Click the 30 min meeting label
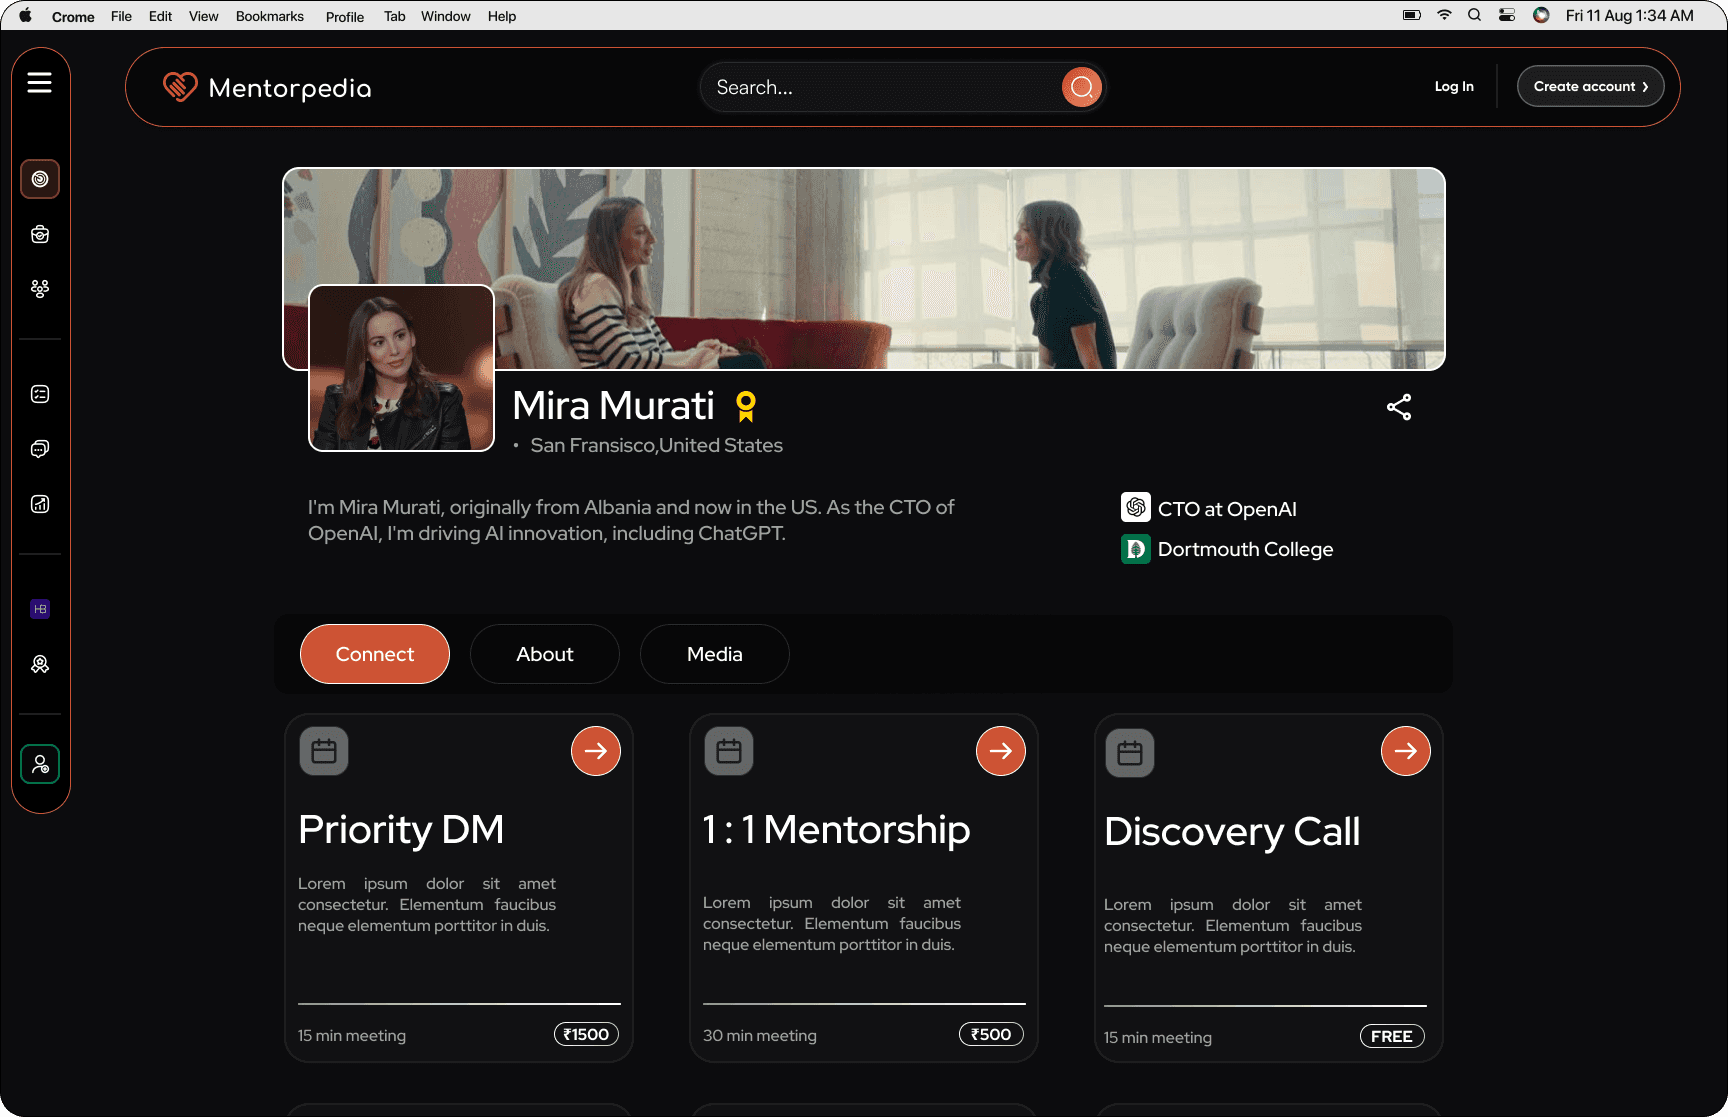This screenshot has width=1728, height=1117. click(x=760, y=1035)
